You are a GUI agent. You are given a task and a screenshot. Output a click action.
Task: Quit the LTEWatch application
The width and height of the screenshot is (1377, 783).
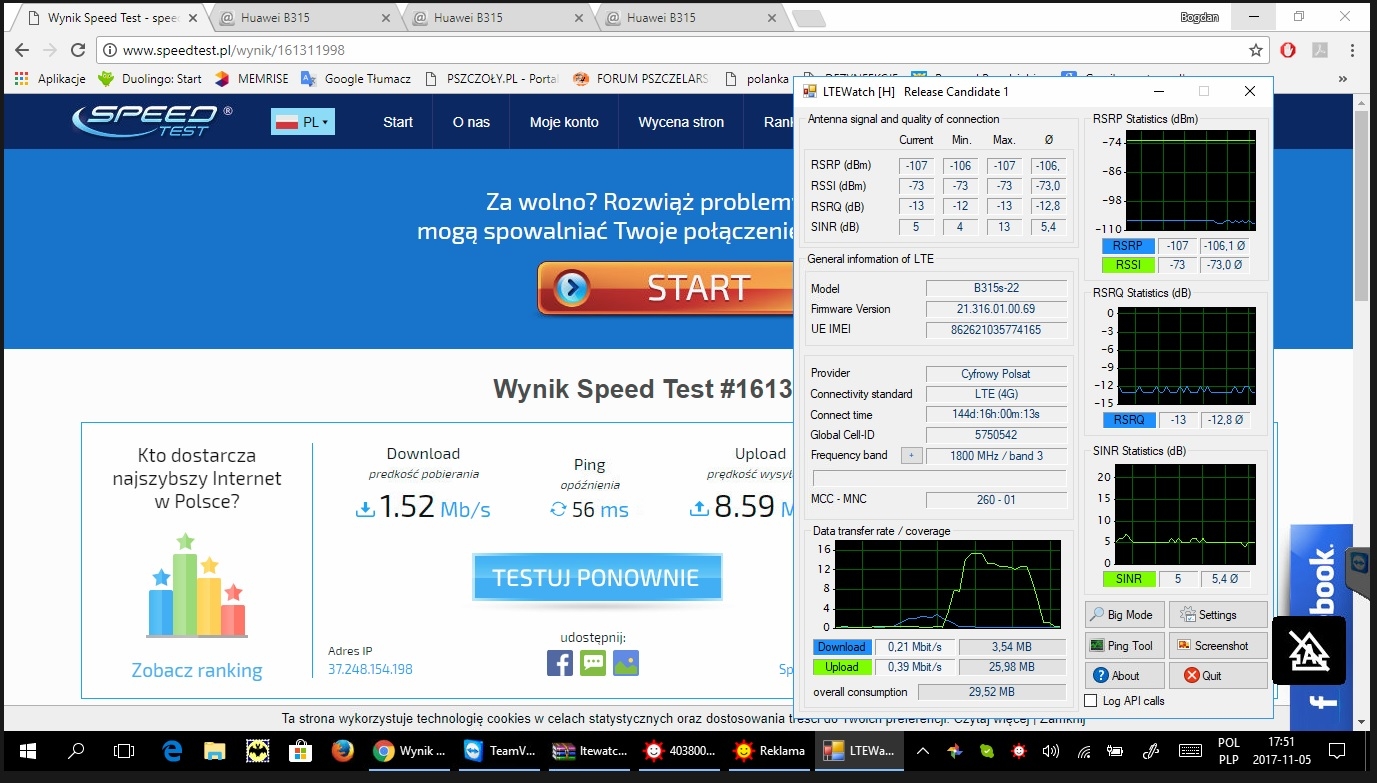tap(1218, 675)
